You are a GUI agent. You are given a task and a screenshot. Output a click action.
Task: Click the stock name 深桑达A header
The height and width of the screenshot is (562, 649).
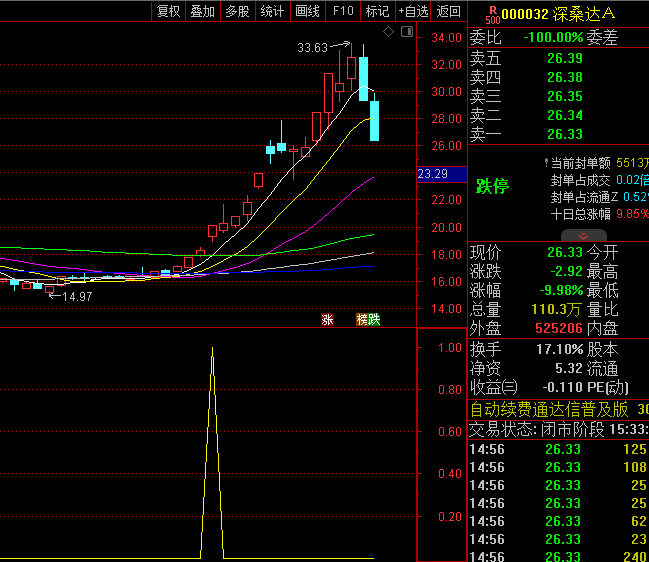pyautogui.click(x=587, y=12)
